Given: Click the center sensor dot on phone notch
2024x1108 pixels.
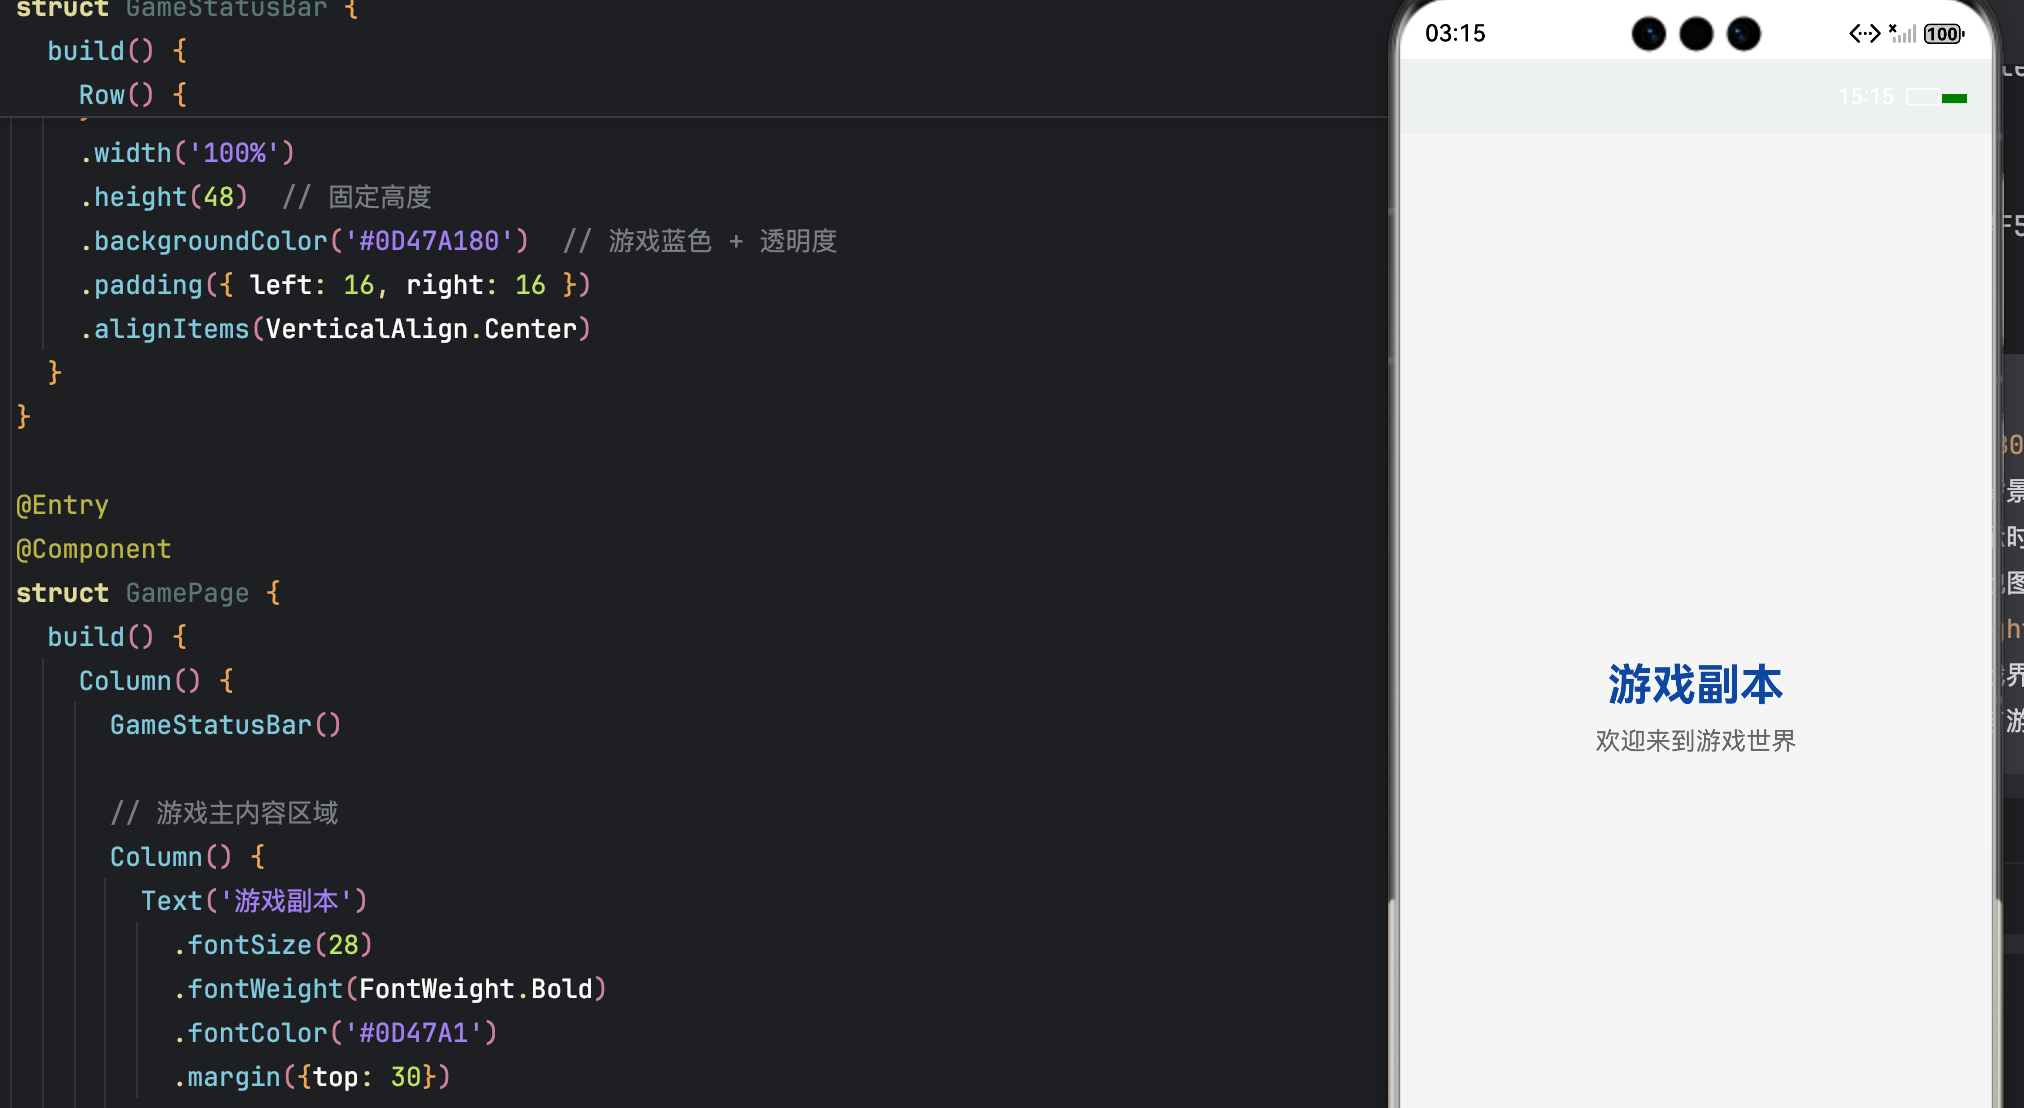Looking at the screenshot, I should 1696,34.
